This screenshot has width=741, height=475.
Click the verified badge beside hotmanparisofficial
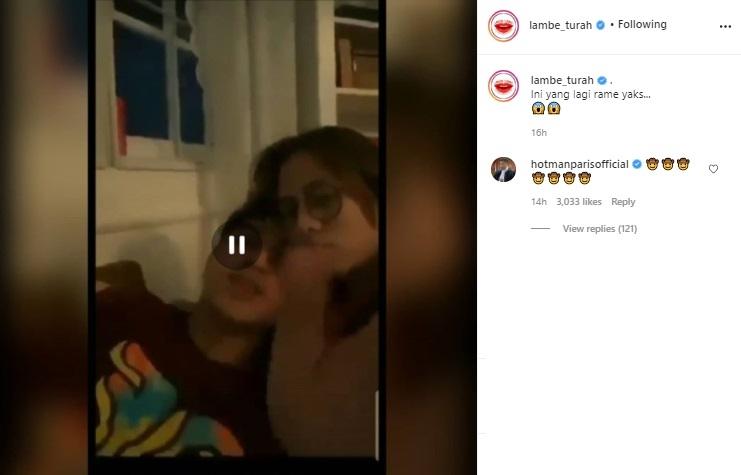click(x=637, y=164)
